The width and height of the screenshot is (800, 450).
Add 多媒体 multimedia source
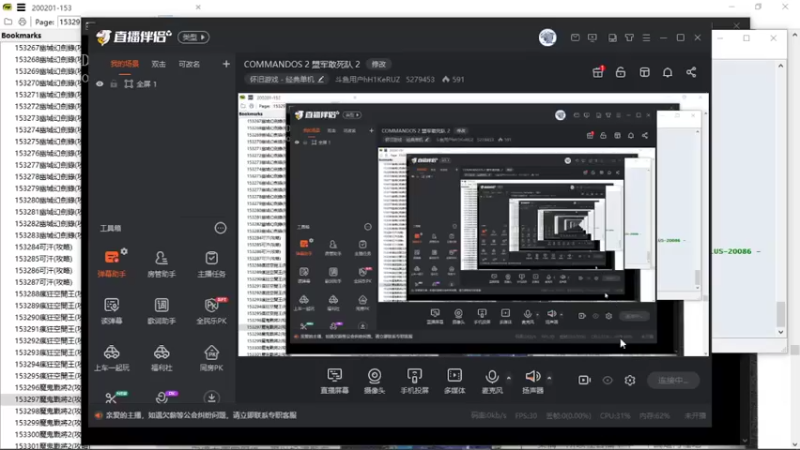[x=455, y=381]
